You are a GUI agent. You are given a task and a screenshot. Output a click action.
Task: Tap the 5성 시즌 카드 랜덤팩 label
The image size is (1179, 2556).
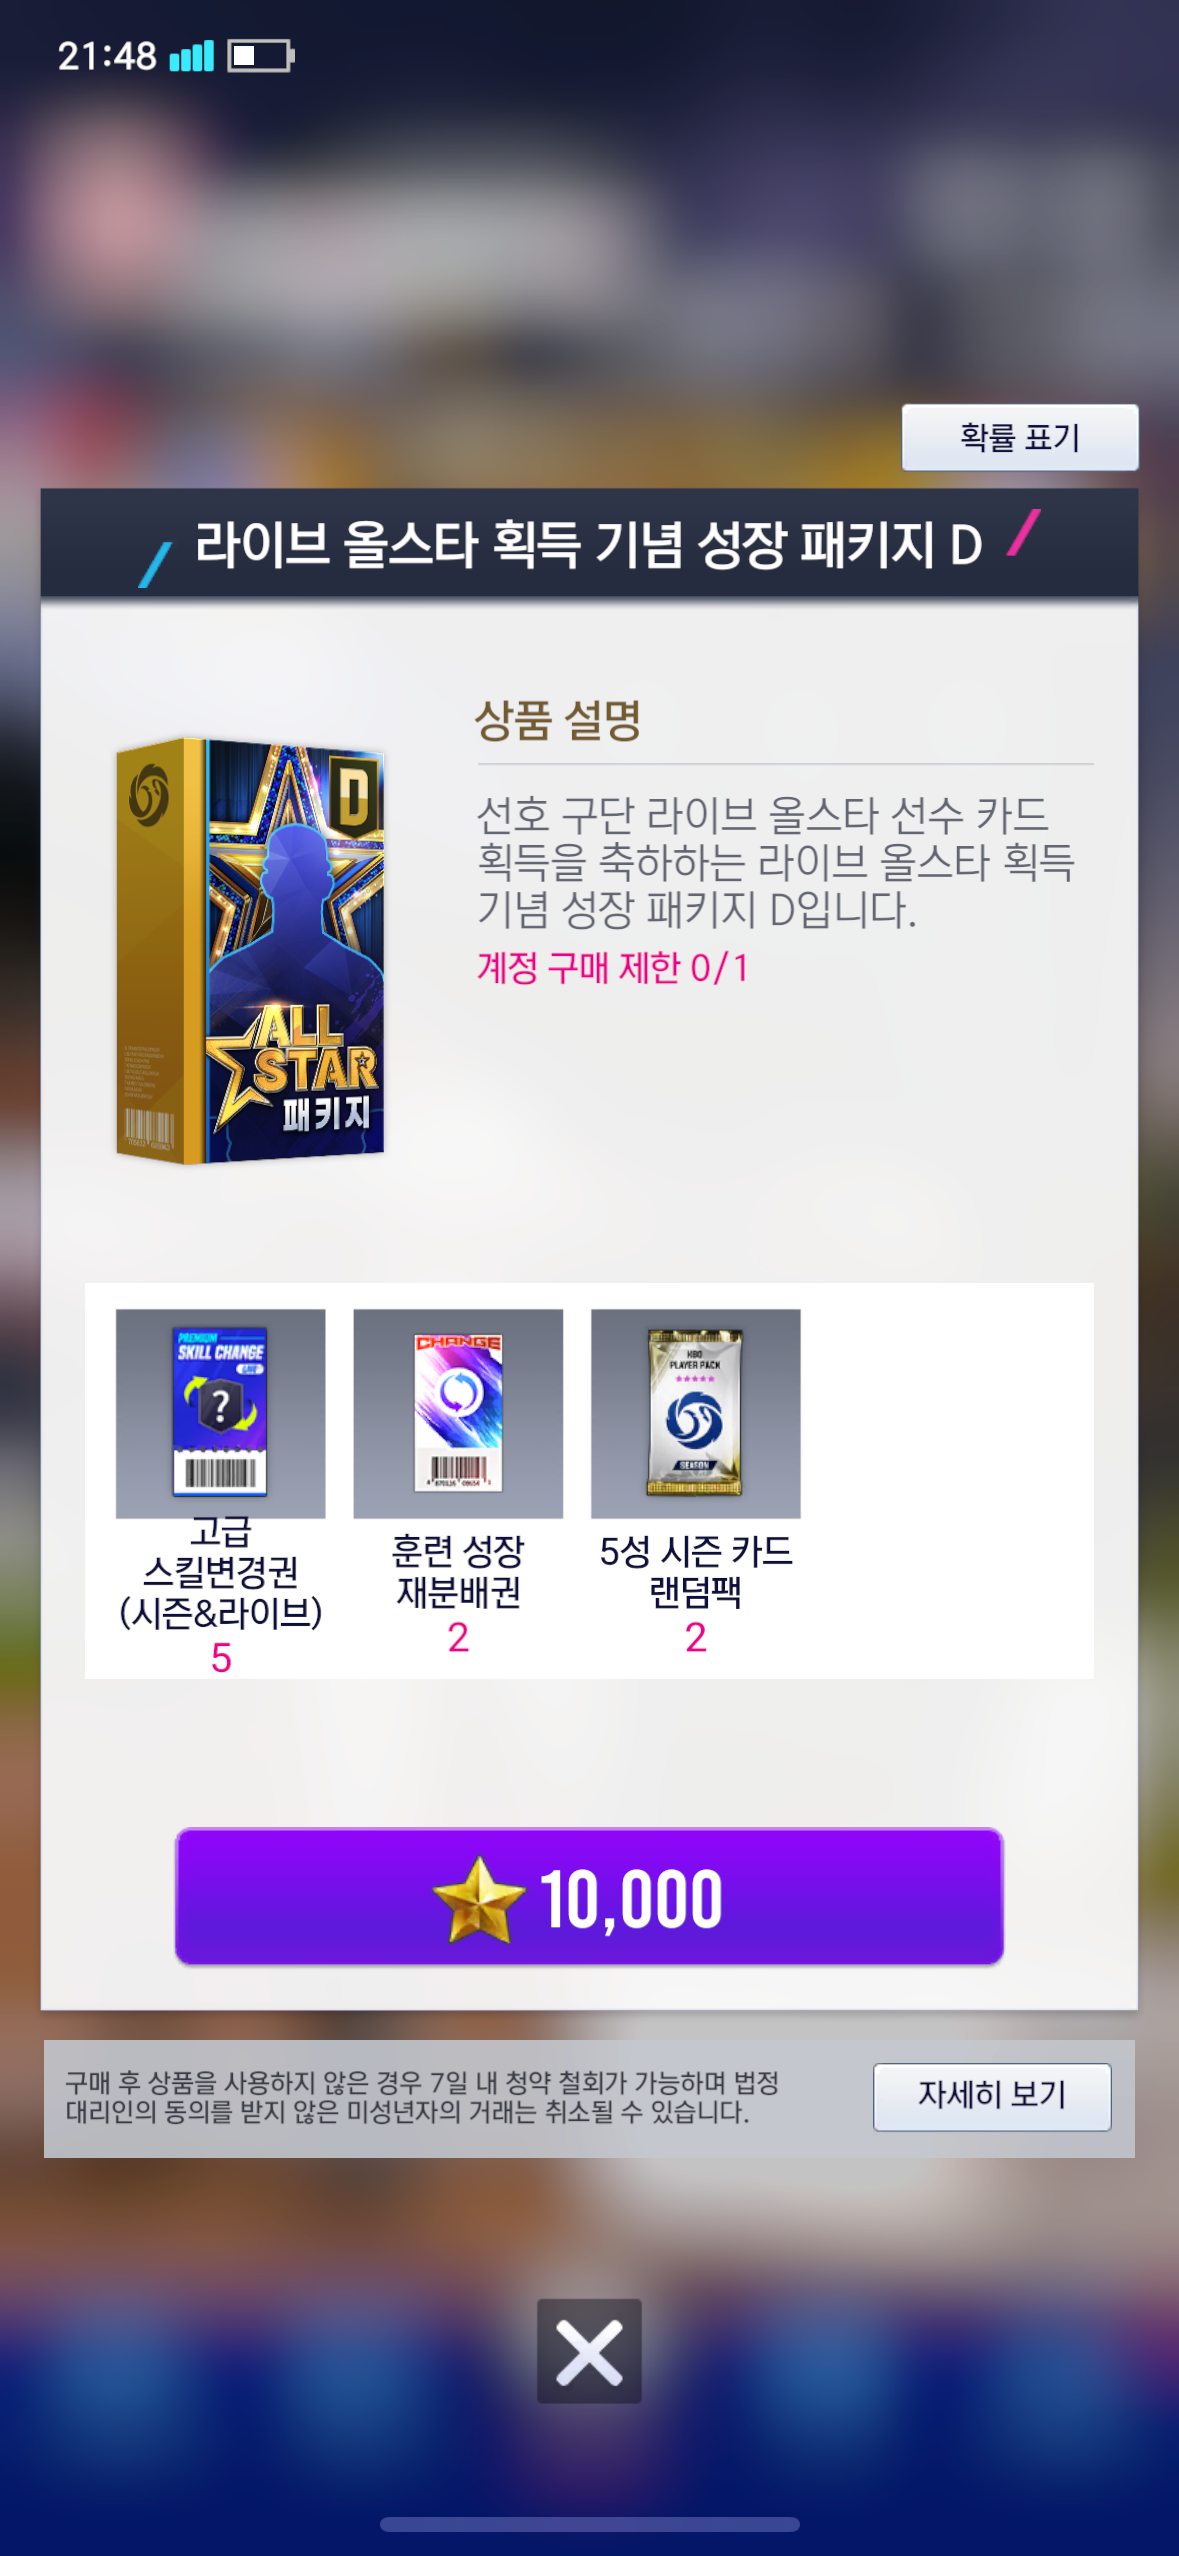pos(695,1572)
